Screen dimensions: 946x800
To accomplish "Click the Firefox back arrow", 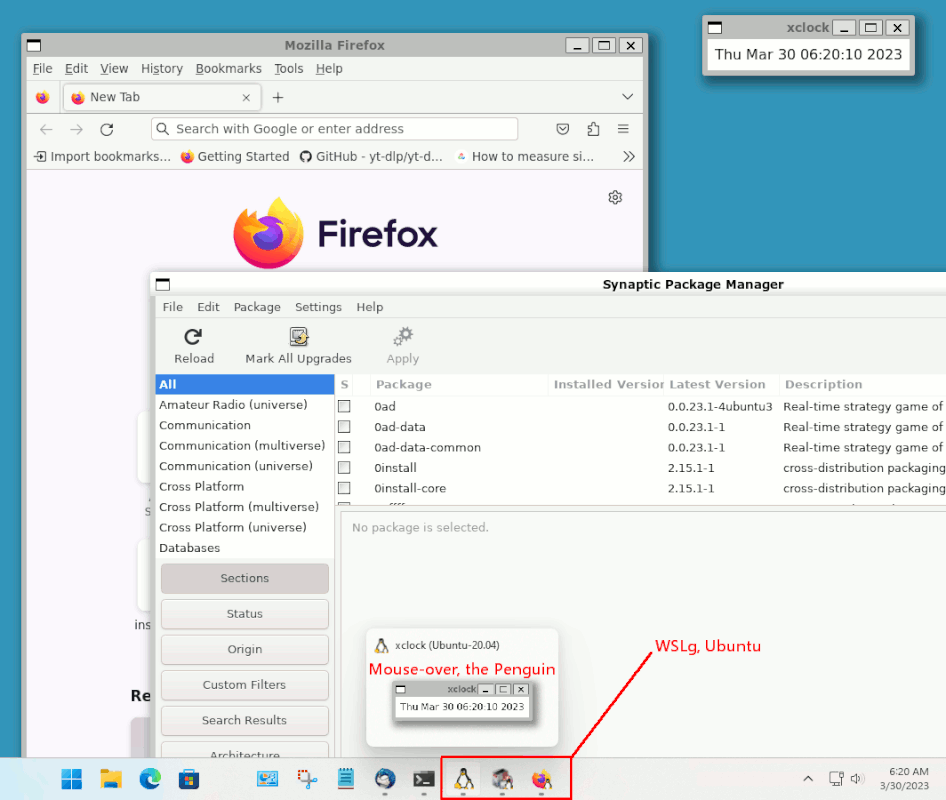I will pos(46,129).
